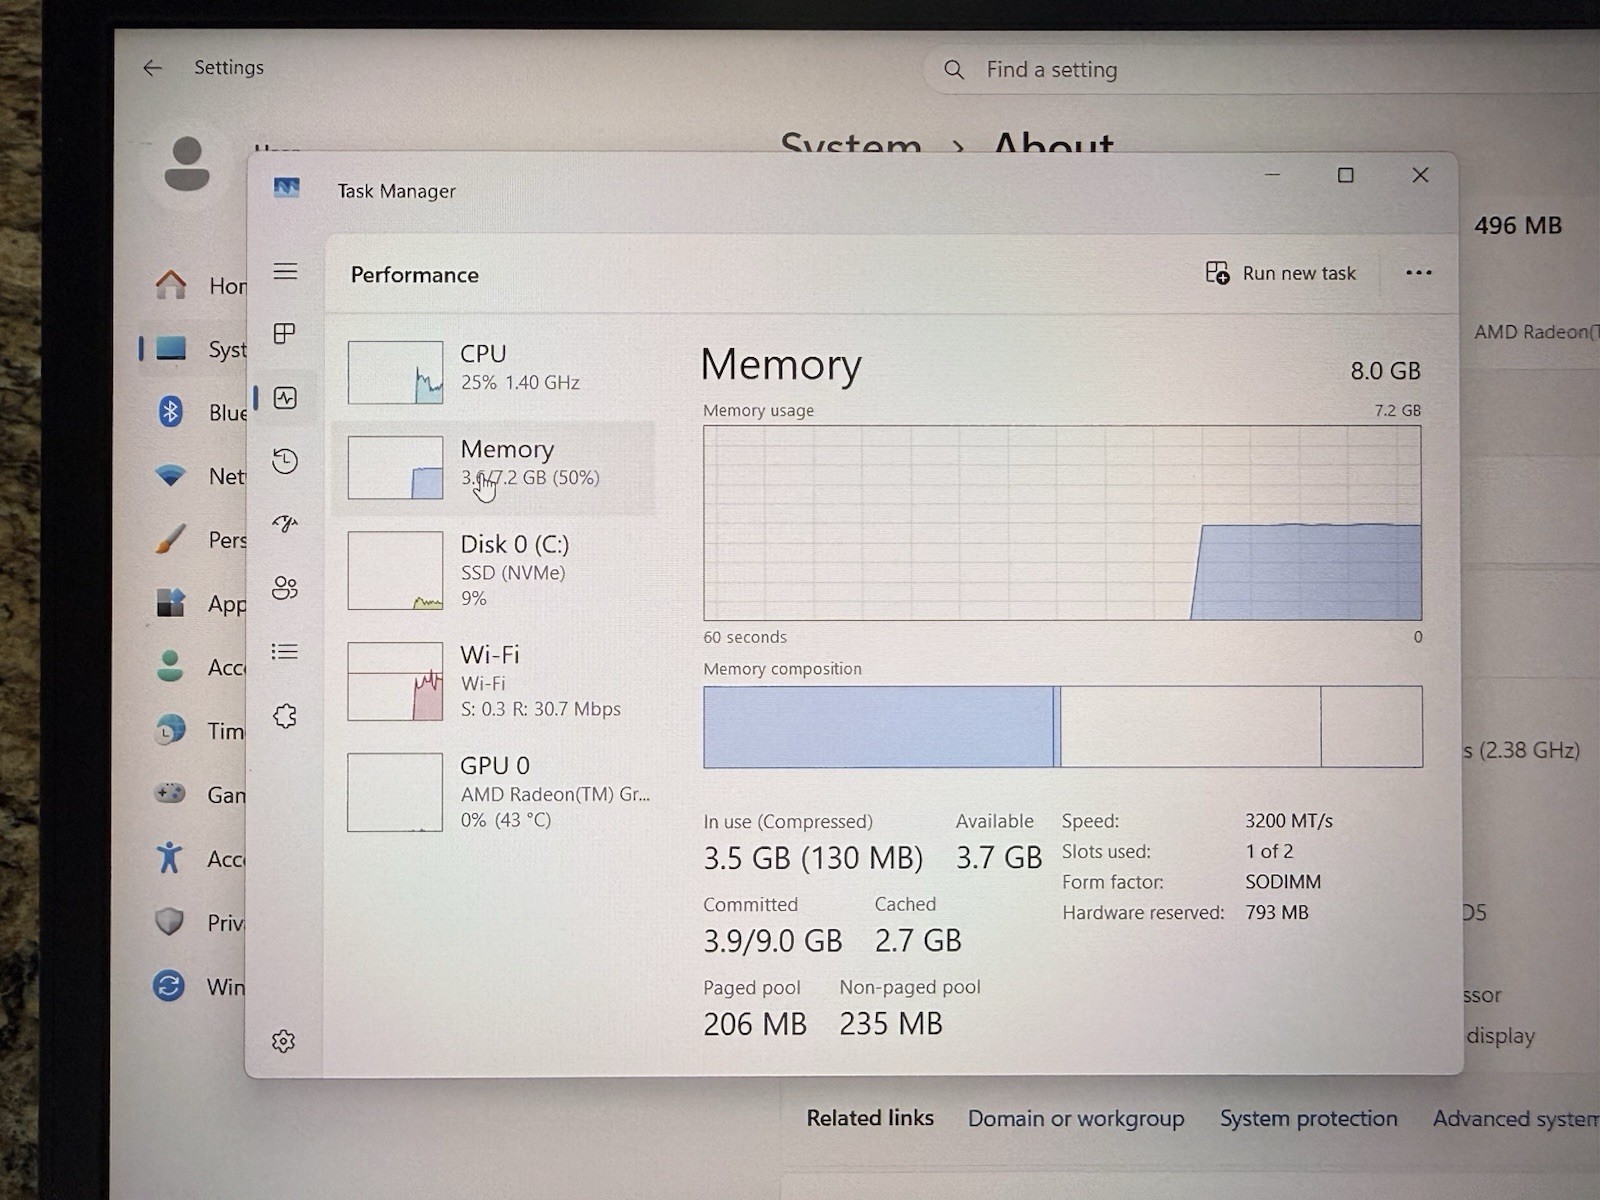Open Accessibility in Settings sidebar
The width and height of the screenshot is (1600, 1200).
click(200, 859)
